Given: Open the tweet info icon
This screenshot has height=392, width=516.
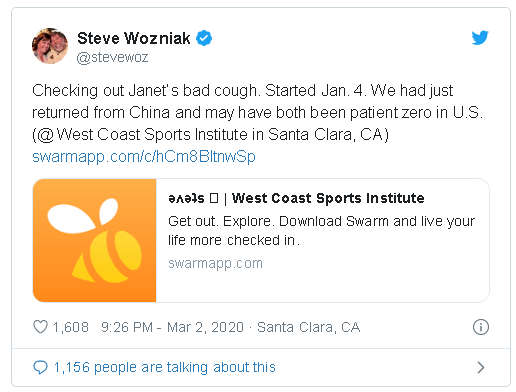Looking at the screenshot, I should 481,327.
